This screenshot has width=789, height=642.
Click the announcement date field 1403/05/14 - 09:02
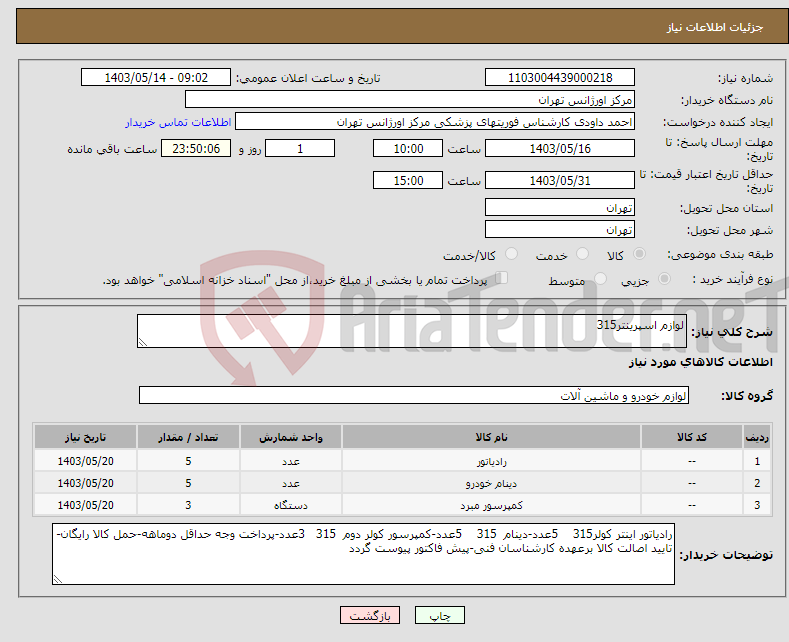155,77
